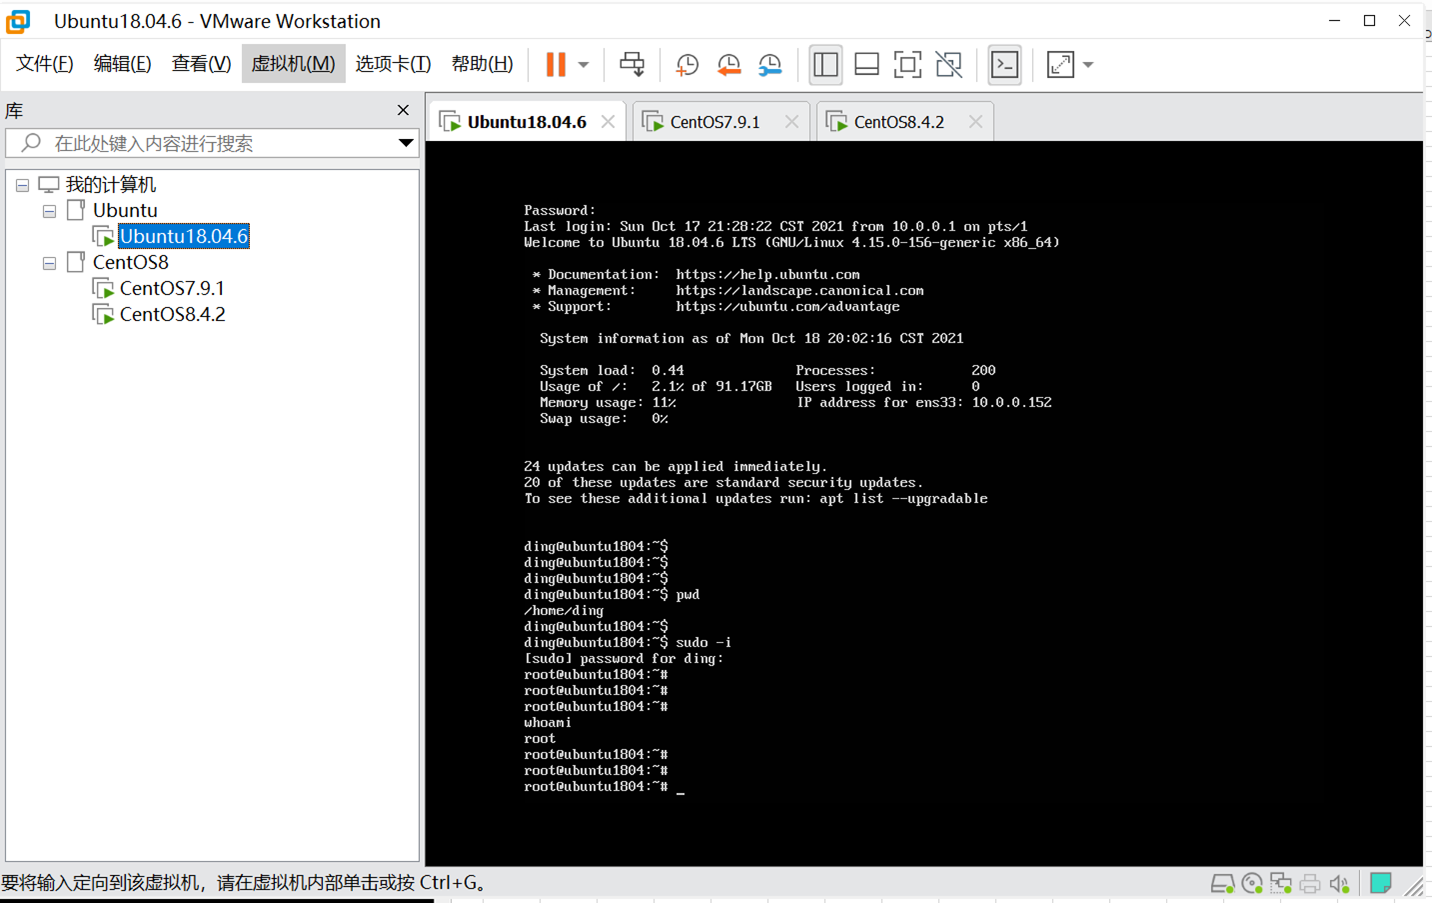The width and height of the screenshot is (1432, 903).
Task: Click the network adapter status icon
Action: [1281, 884]
